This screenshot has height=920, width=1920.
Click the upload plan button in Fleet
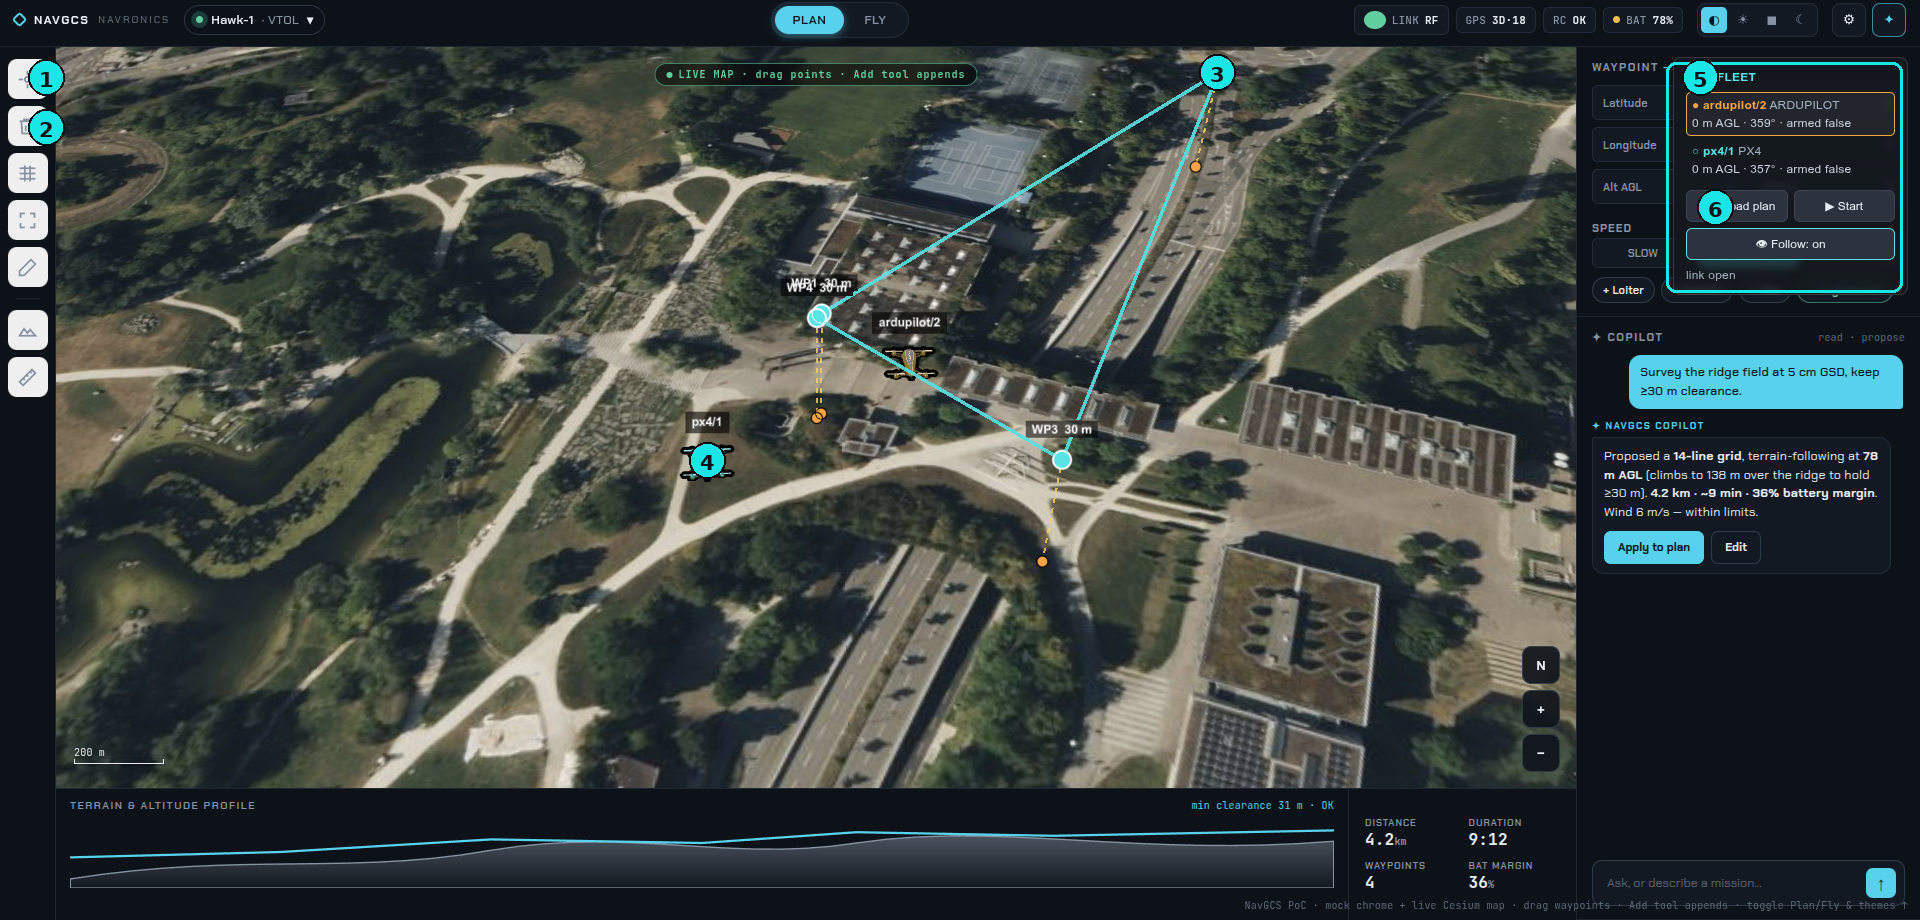[x=1736, y=206]
